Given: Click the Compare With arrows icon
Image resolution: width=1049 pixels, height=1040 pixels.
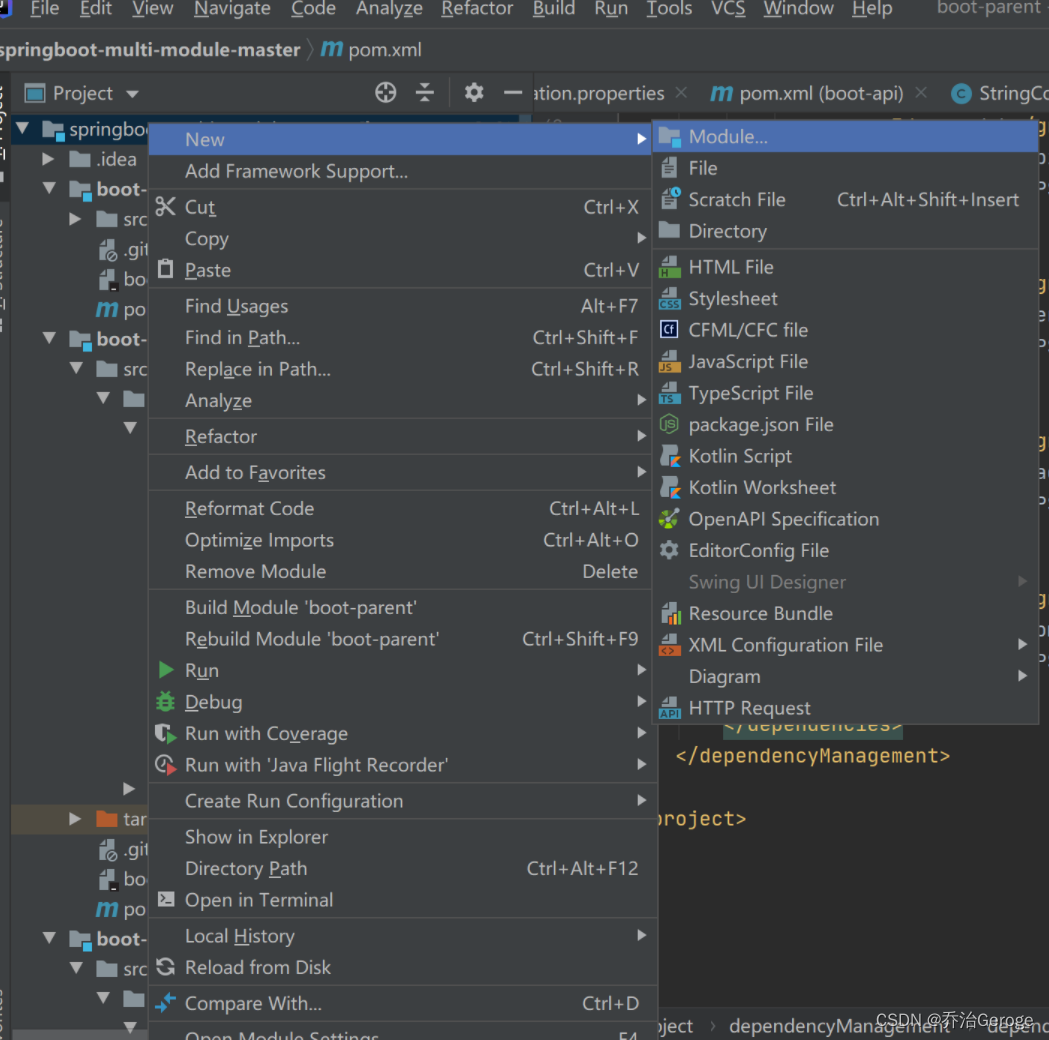Looking at the screenshot, I should pyautogui.click(x=165, y=1003).
